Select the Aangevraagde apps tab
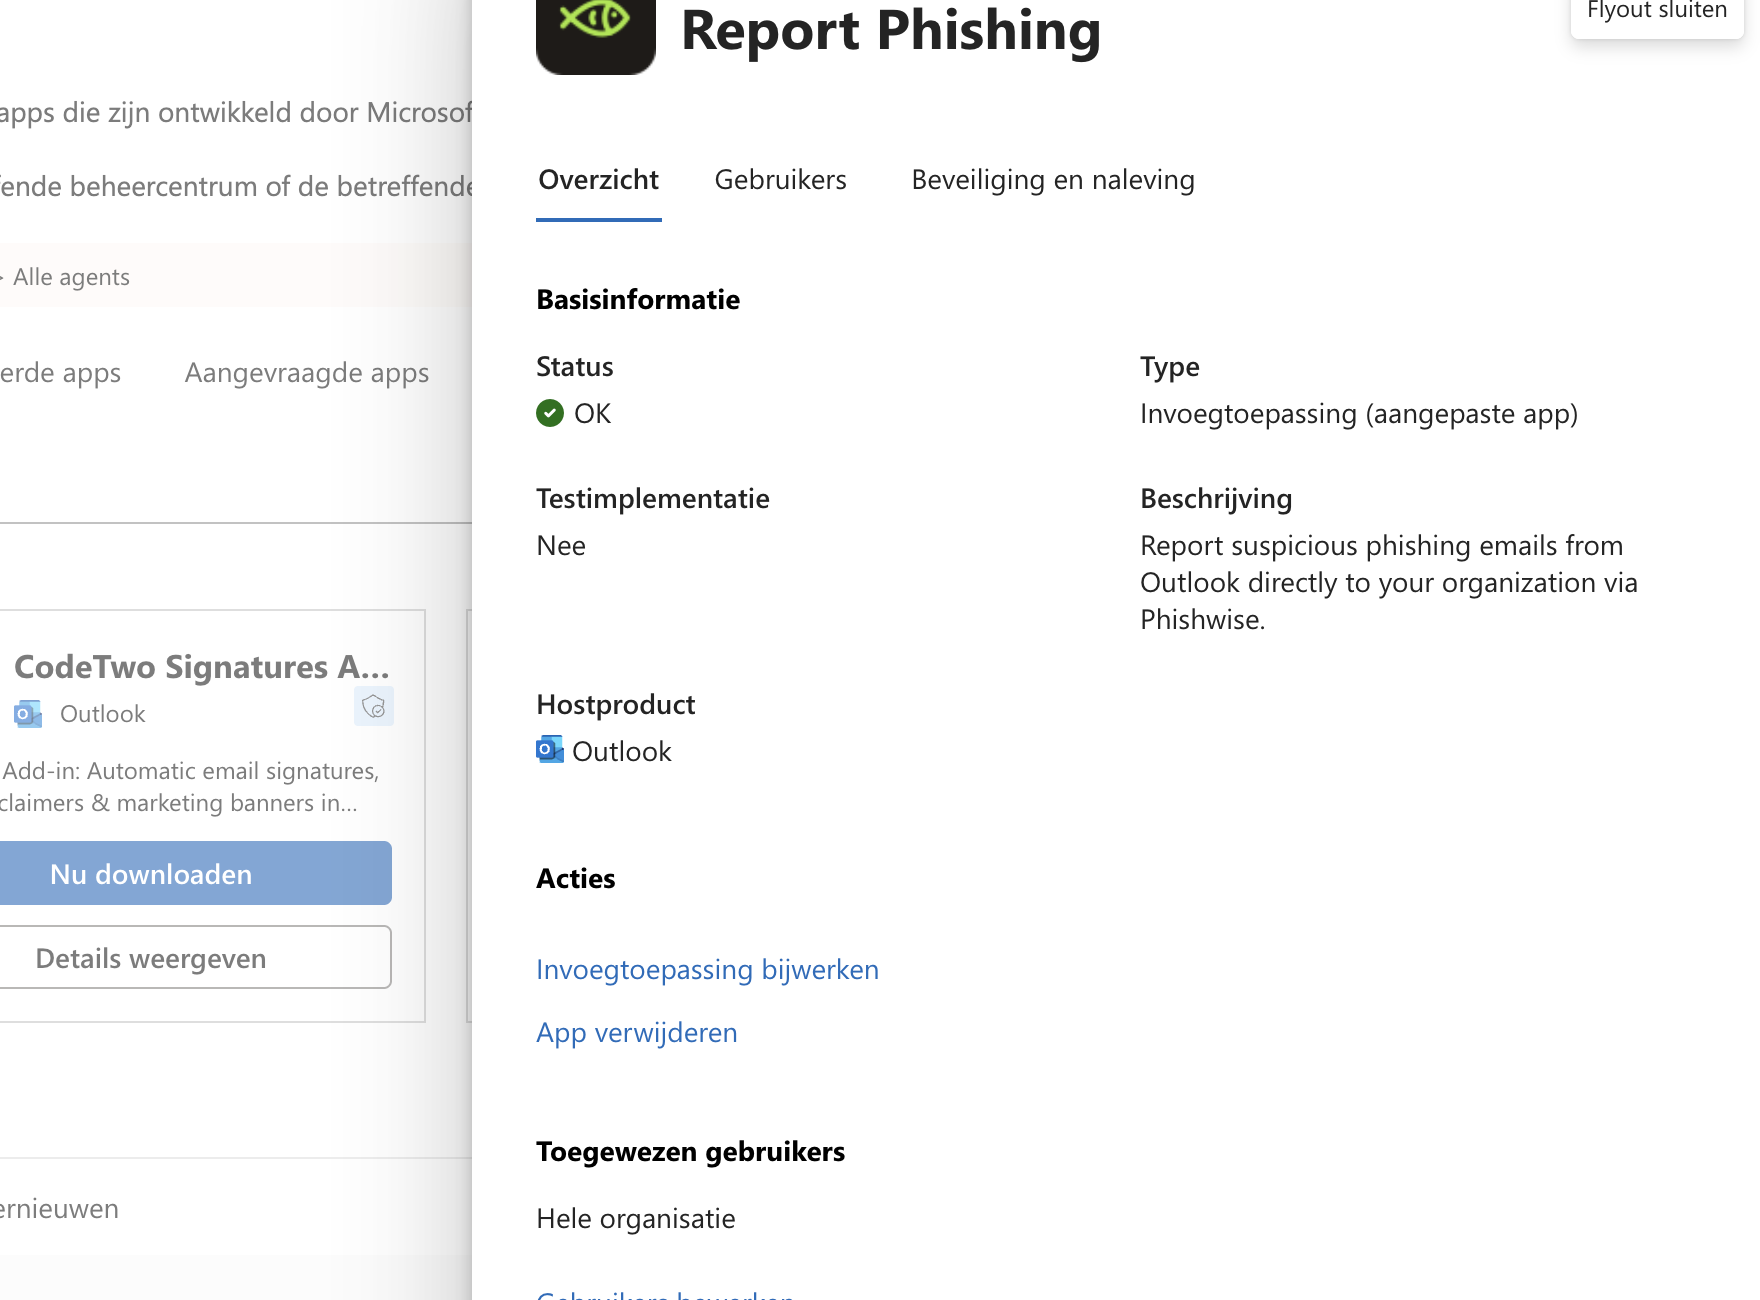 point(307,373)
